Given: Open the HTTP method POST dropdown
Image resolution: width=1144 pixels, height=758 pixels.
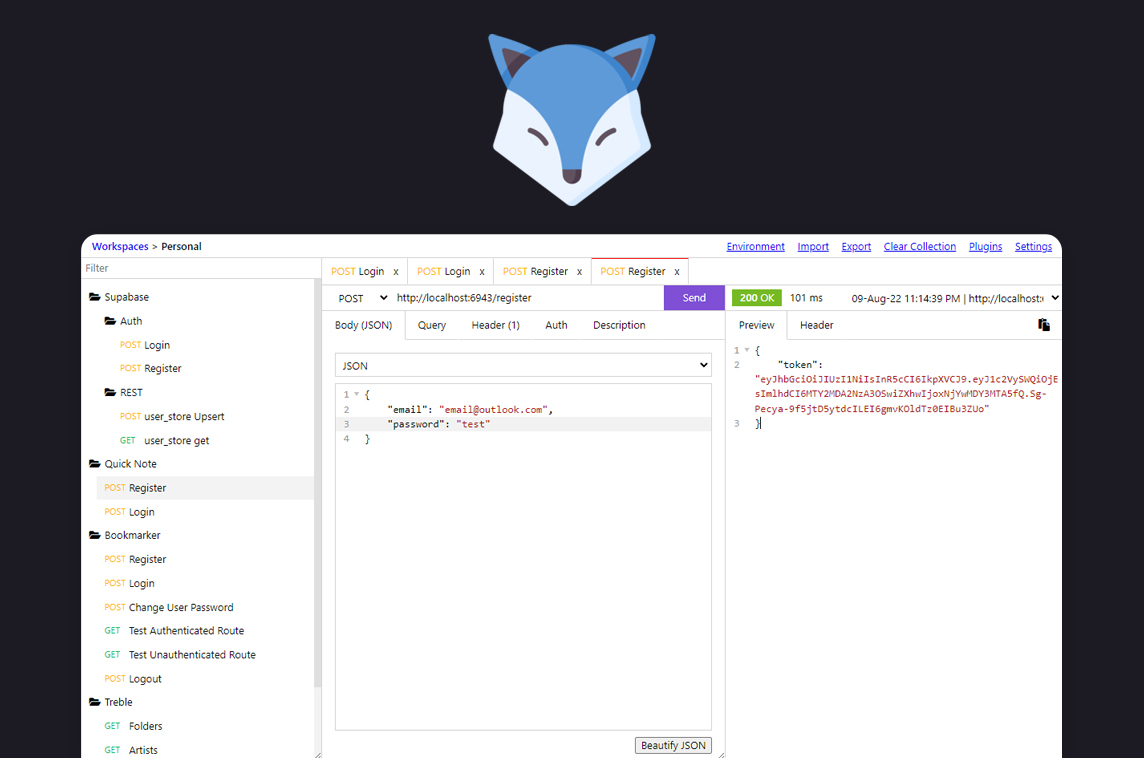Looking at the screenshot, I should coord(362,298).
